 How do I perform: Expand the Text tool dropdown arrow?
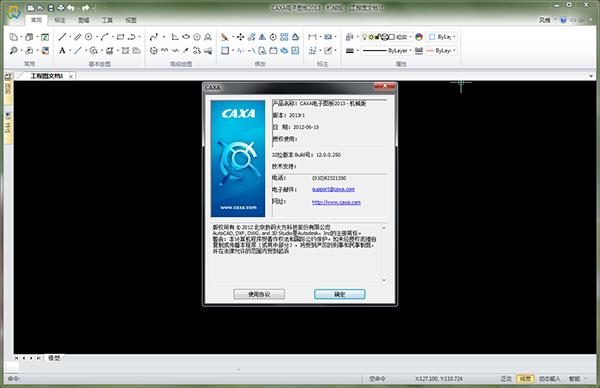pyautogui.click(x=70, y=51)
